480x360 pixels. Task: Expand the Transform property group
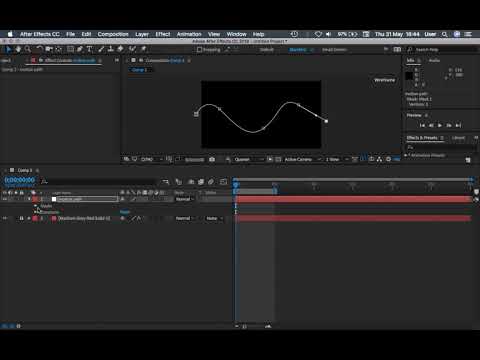tap(35, 212)
